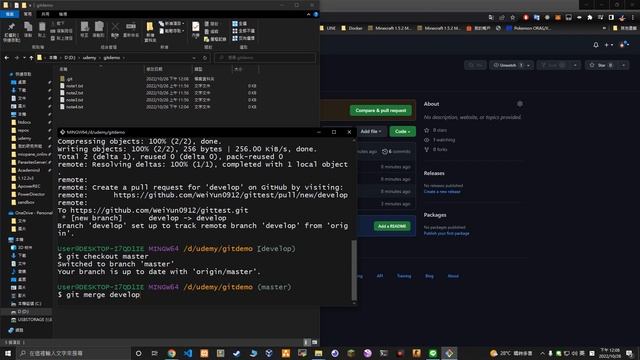Image resolution: width=640 pixels, height=360 pixels.
Task: Open the Fork options dropdown arrow on GitHub
Action: click(x=575, y=65)
